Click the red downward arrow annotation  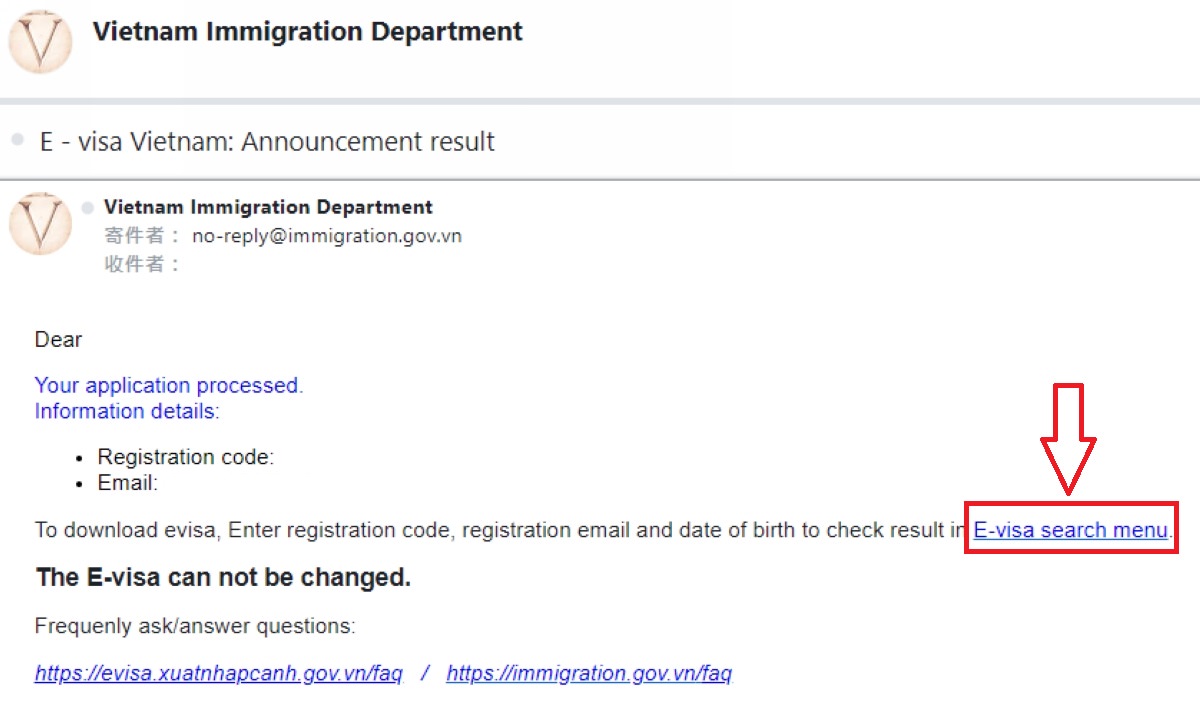[x=1068, y=438]
